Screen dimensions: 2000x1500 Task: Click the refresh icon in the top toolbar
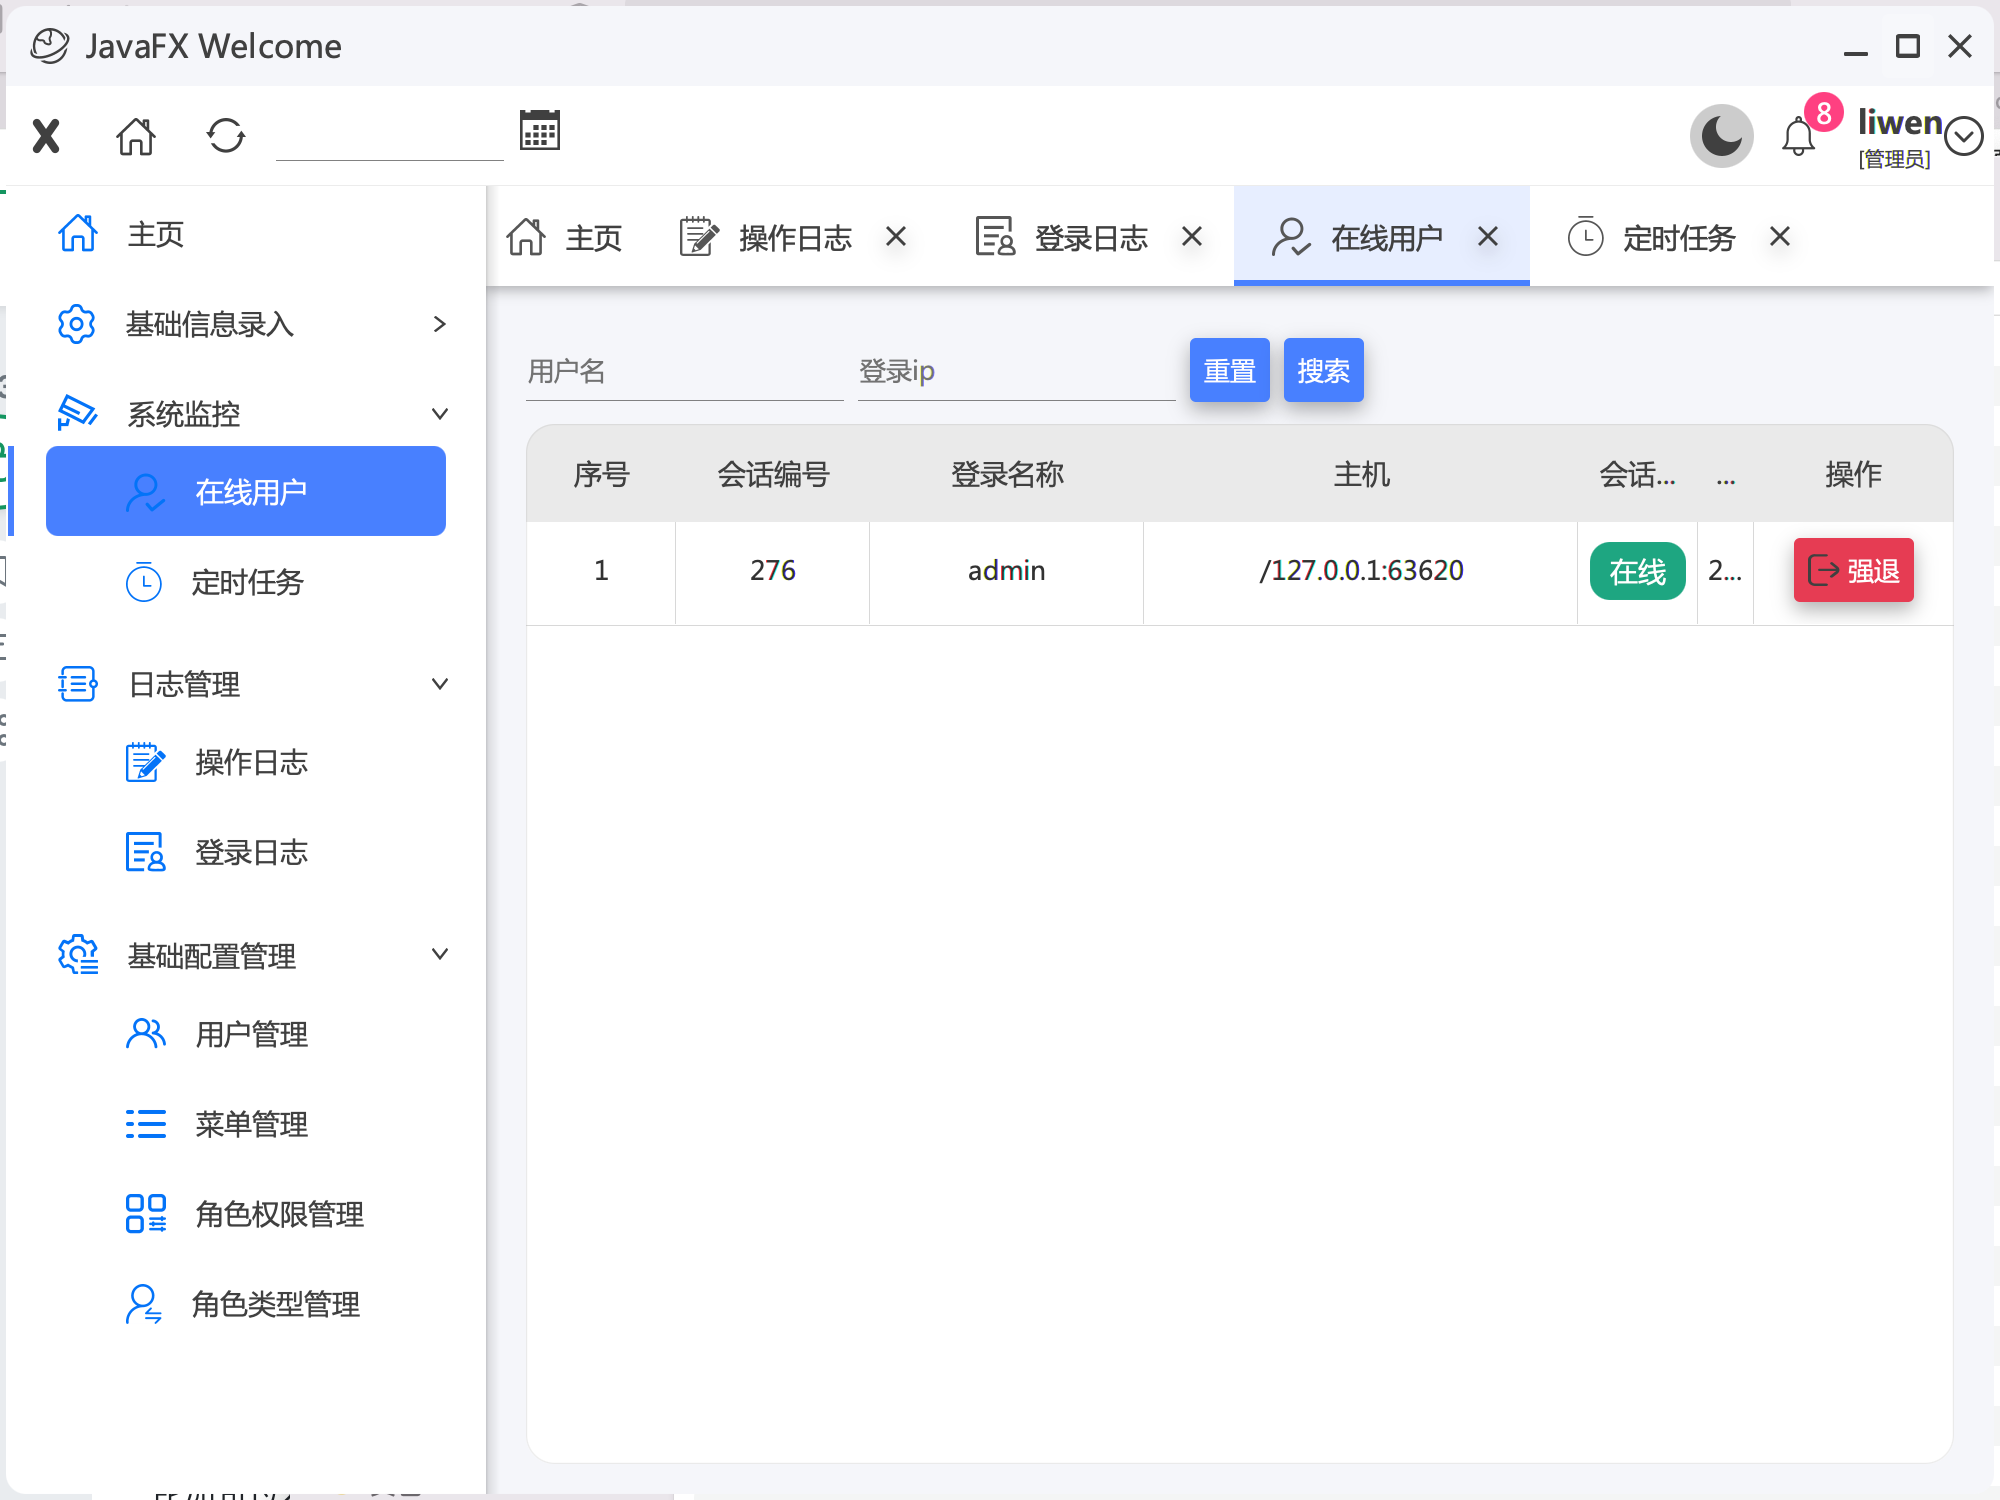pos(226,136)
